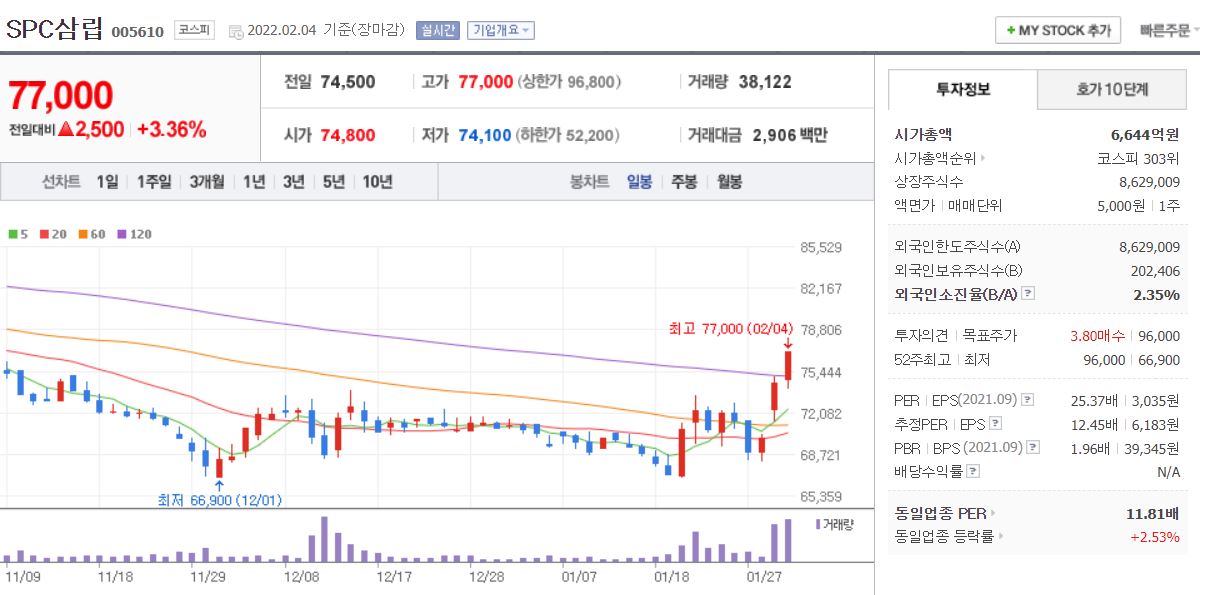Click the arrow icon after 동일업종 PER
This screenshot has height=595, width=1213.
(992, 513)
